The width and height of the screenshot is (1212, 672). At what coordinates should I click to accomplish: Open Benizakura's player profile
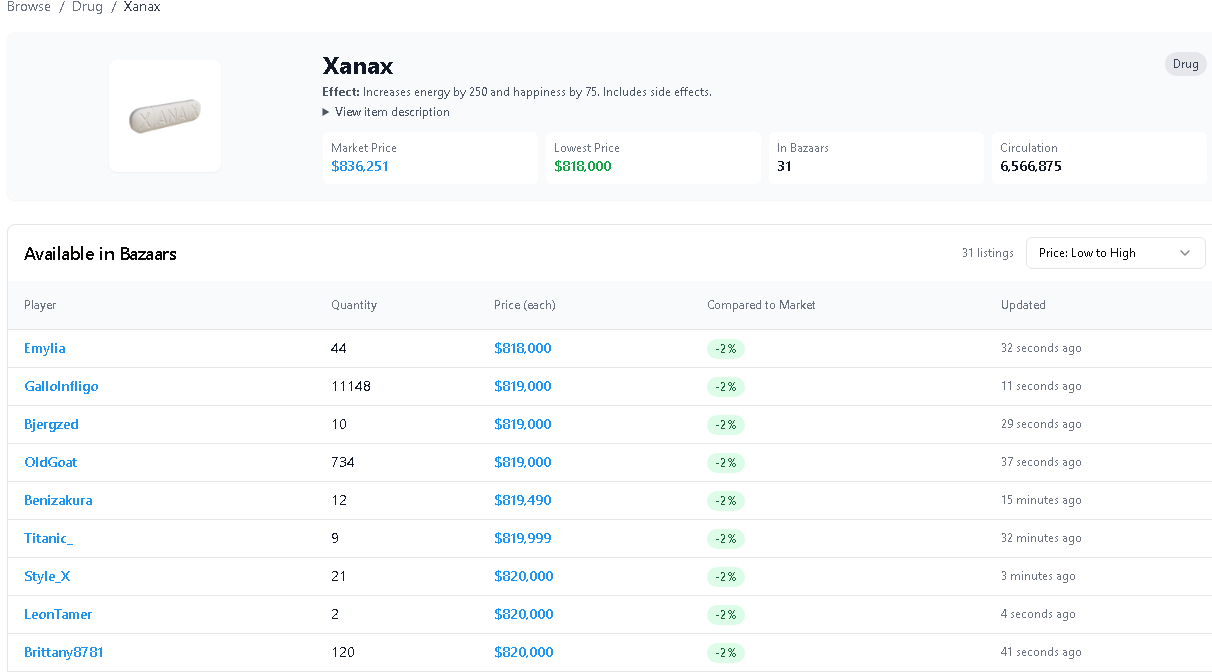coord(58,500)
